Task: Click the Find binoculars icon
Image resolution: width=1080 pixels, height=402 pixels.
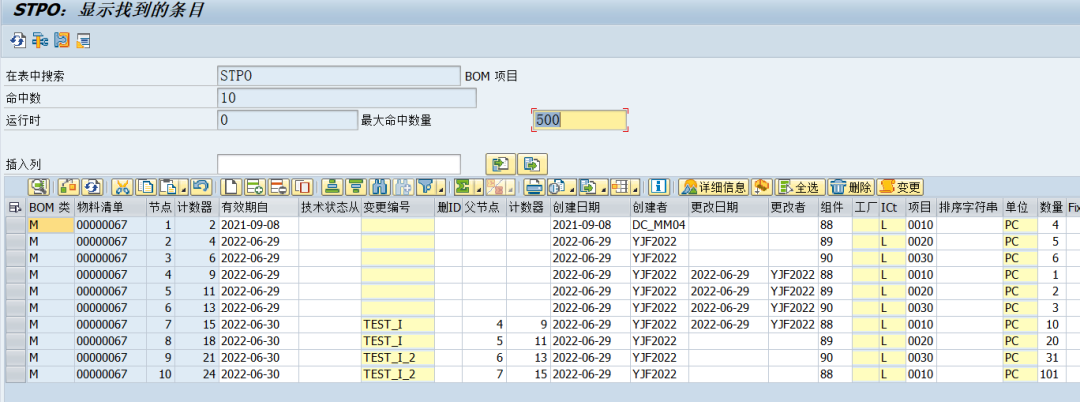Action: pyautogui.click(x=379, y=187)
